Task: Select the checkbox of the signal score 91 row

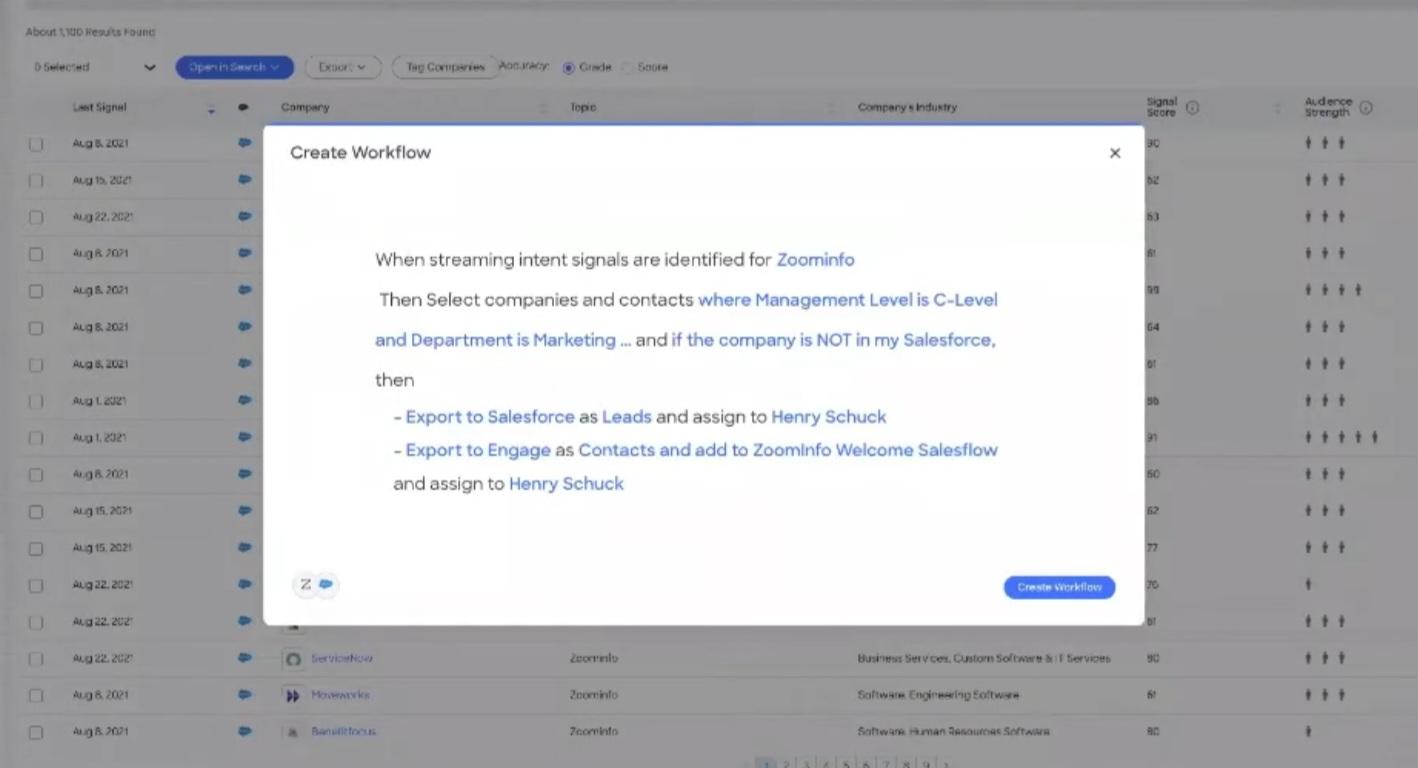Action: click(36, 438)
